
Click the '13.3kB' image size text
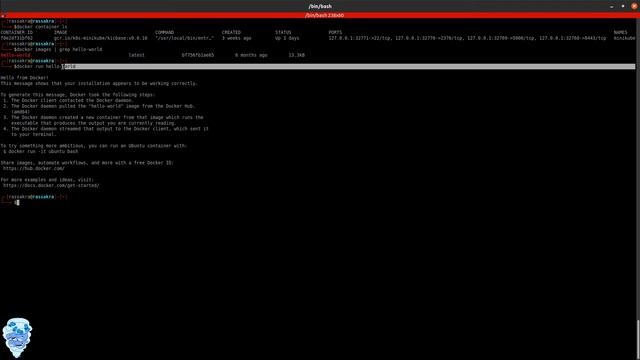[297, 55]
